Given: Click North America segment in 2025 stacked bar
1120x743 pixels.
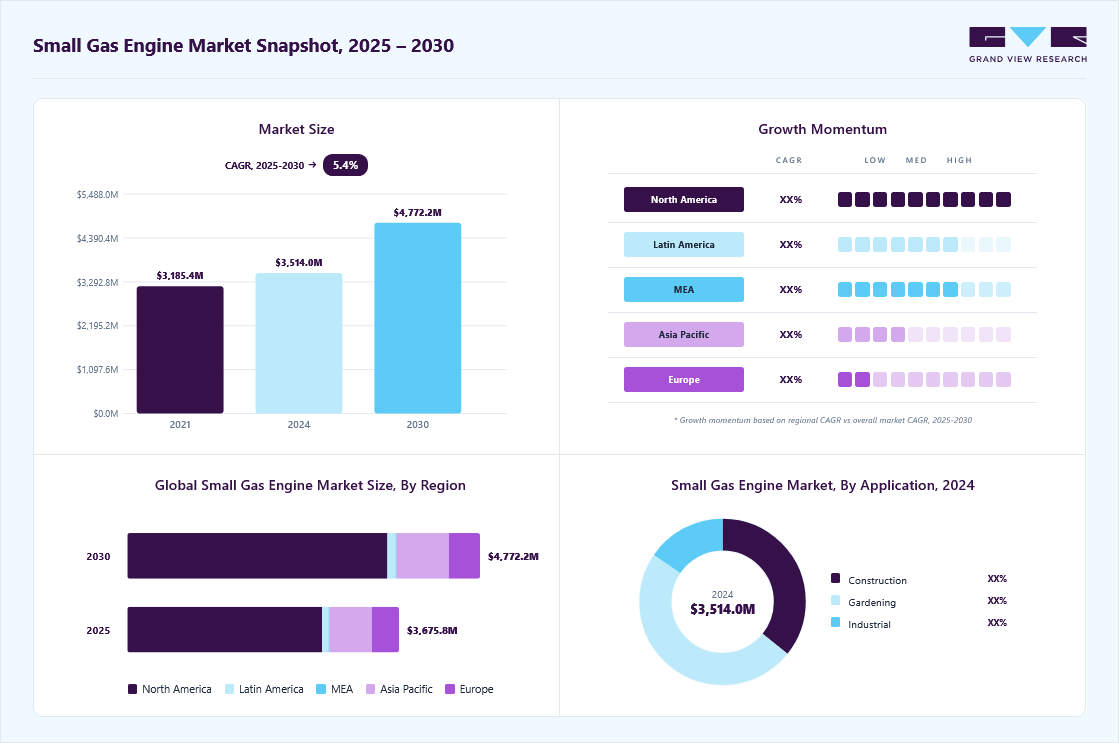Looking at the screenshot, I should pyautogui.click(x=225, y=629).
